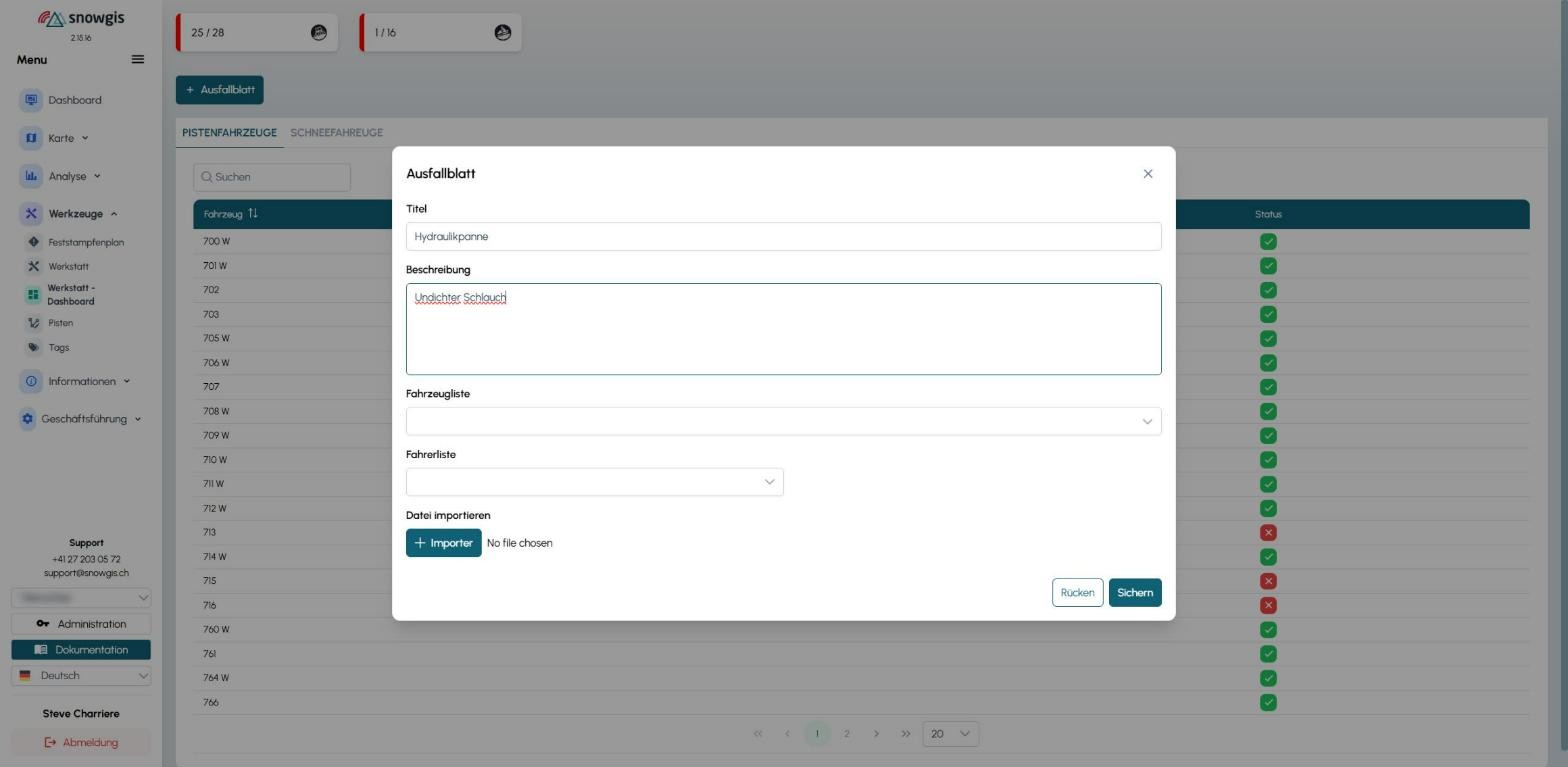
Task: Collapse the Werkzeuge submenu chevron
Action: pyautogui.click(x=114, y=214)
